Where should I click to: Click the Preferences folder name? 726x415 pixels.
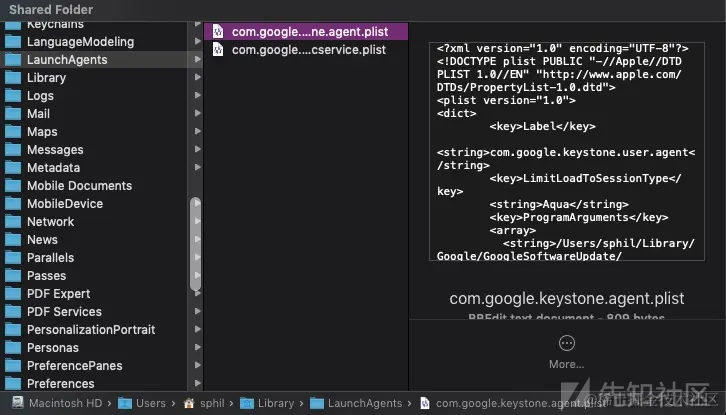(x=61, y=384)
